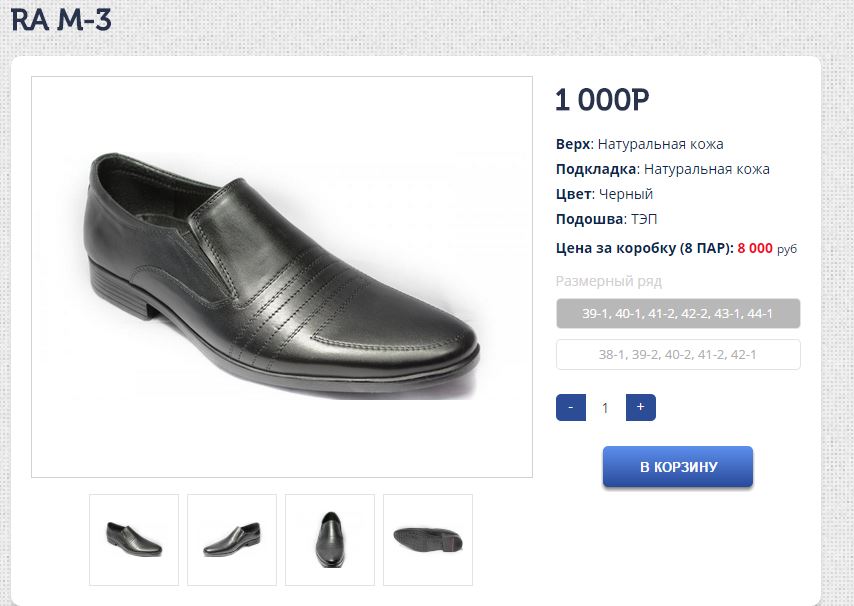Viewport: 854px width, 606px height.
Task: Click the RA M-3 product title
Action: pyautogui.click(x=61, y=19)
